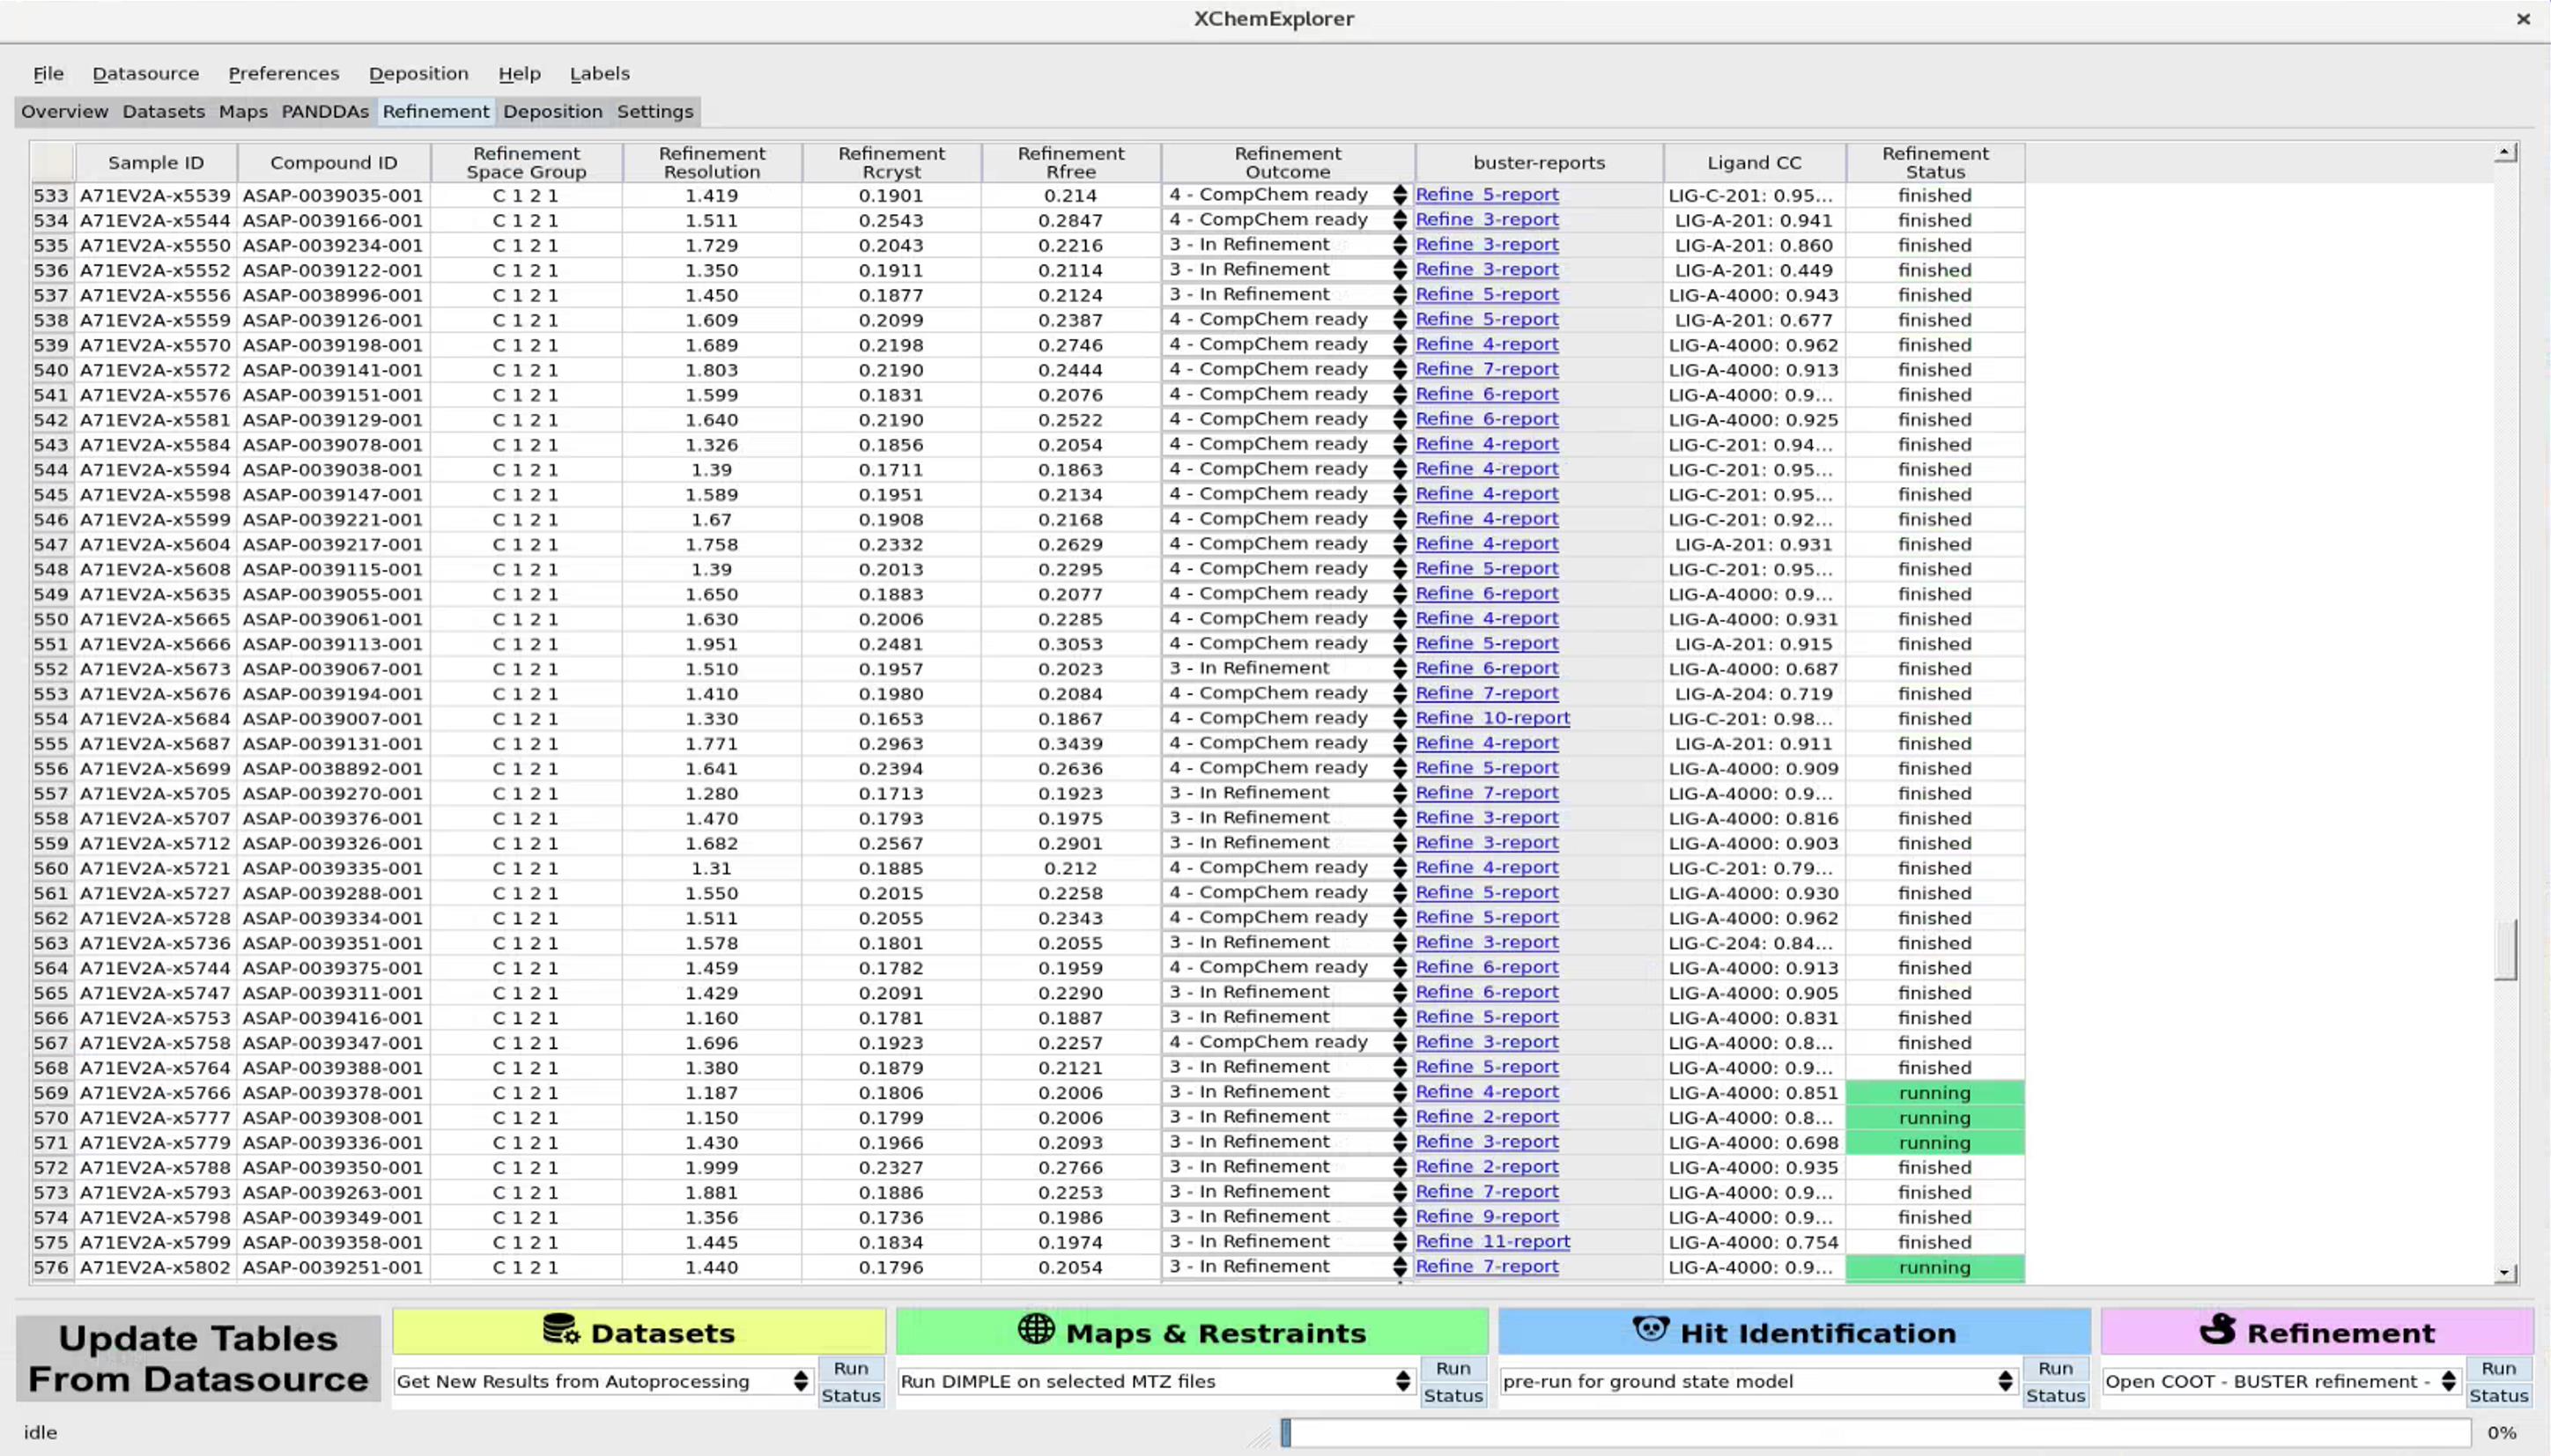Select row header 569
Screen dimensions: 2551x1456
(x=51, y=1092)
